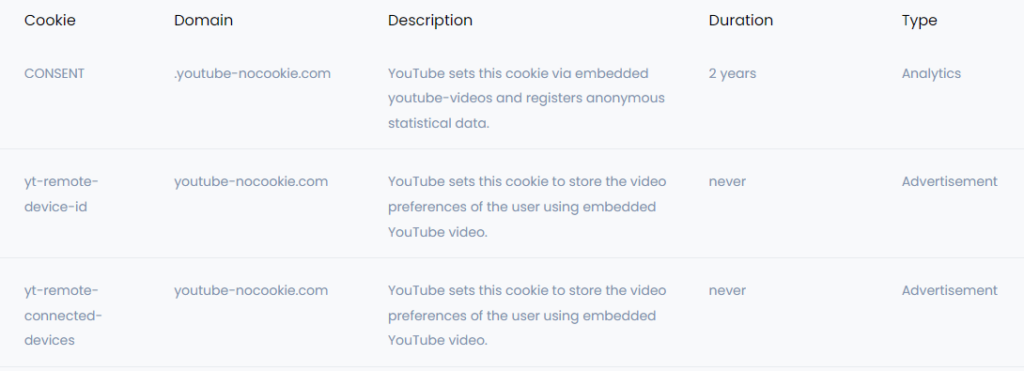Click the CONSENT cookie description text
The height and width of the screenshot is (371, 1024).
pyautogui.click(x=526, y=98)
